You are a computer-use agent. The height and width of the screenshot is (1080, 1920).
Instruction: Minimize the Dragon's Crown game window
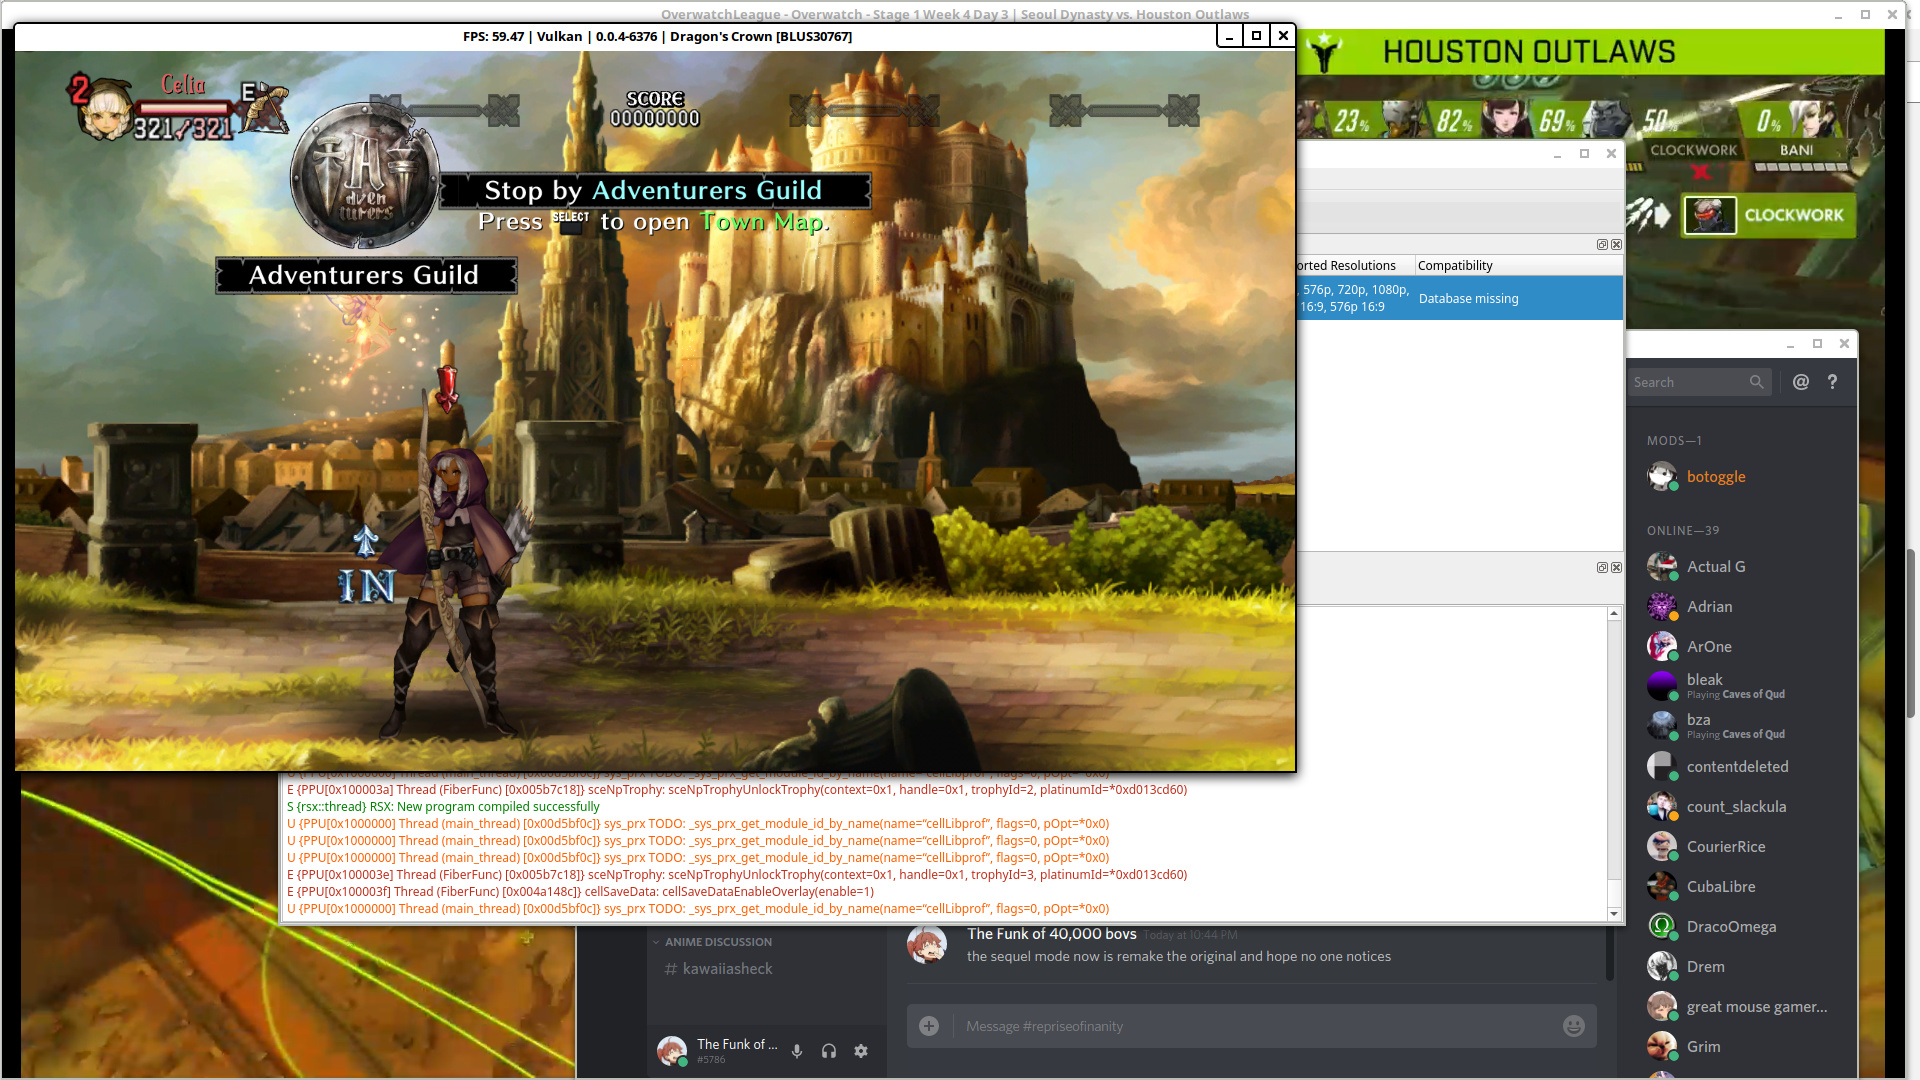tap(1230, 36)
